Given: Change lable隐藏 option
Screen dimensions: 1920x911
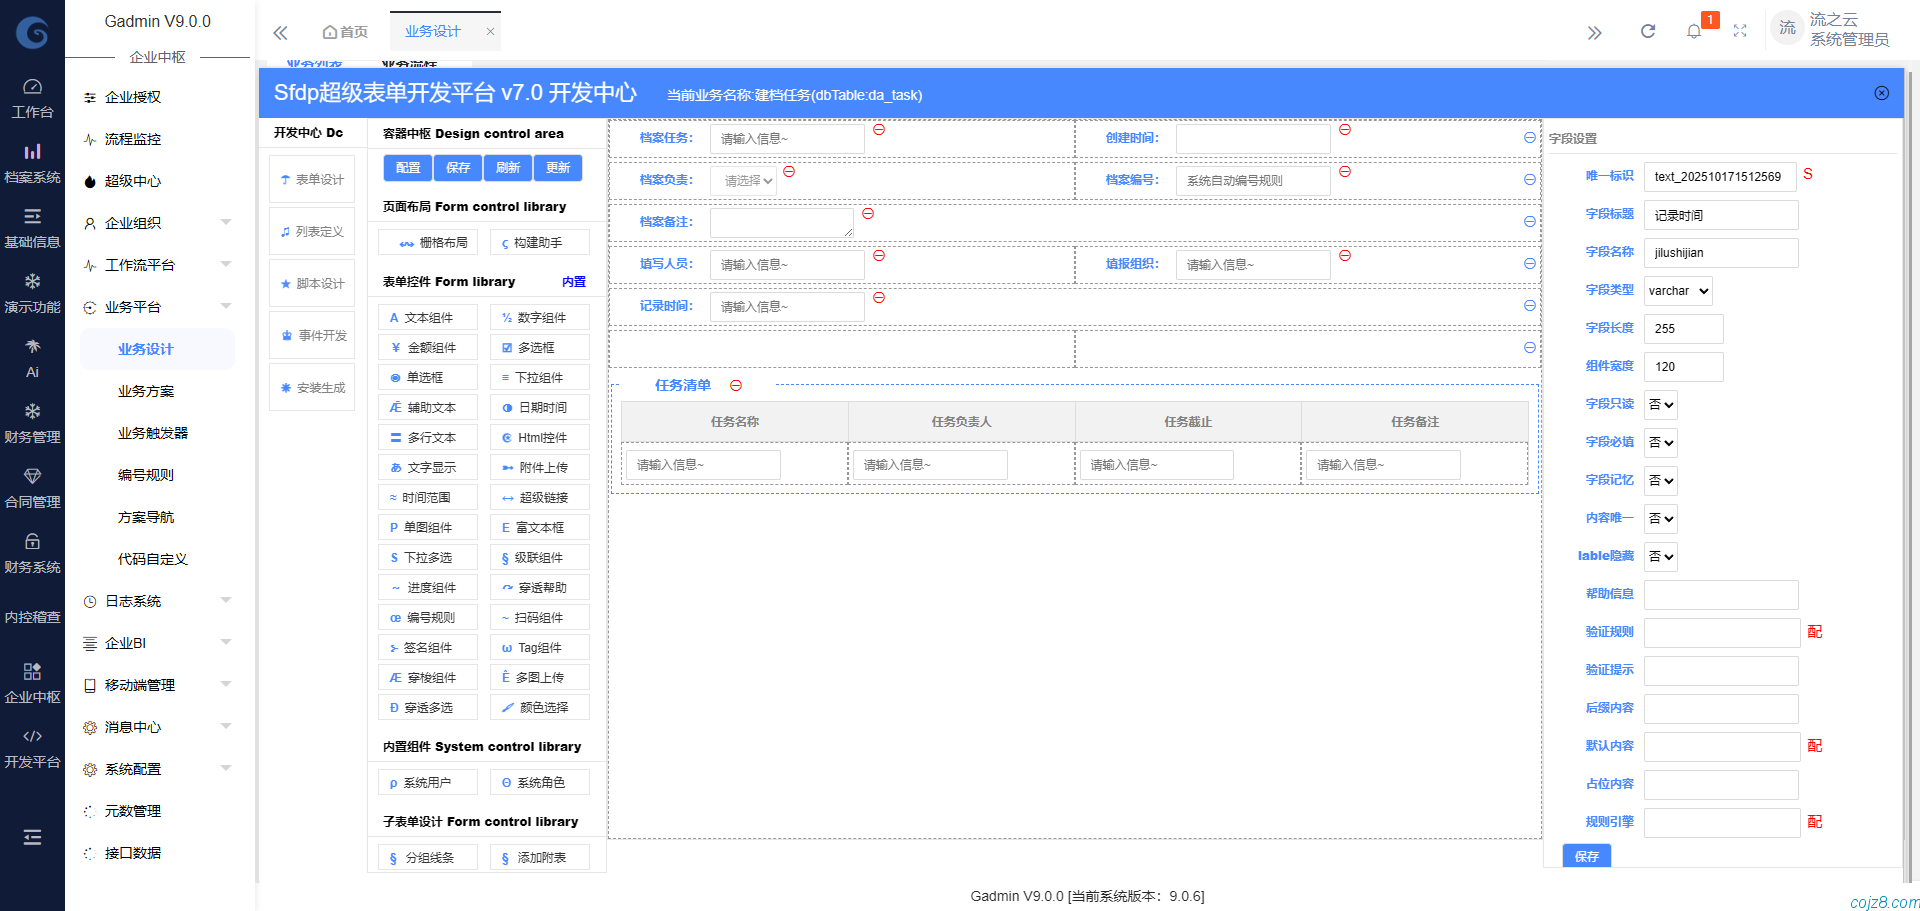Looking at the screenshot, I should (1660, 556).
